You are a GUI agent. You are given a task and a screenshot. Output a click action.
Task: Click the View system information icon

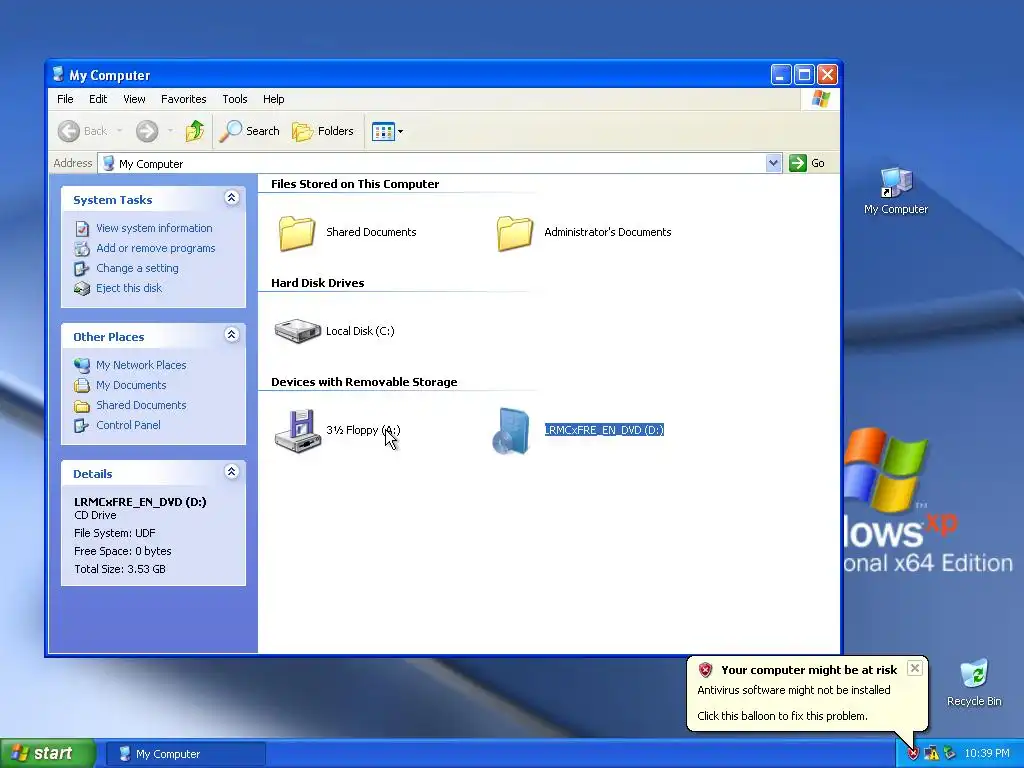[x=82, y=229]
